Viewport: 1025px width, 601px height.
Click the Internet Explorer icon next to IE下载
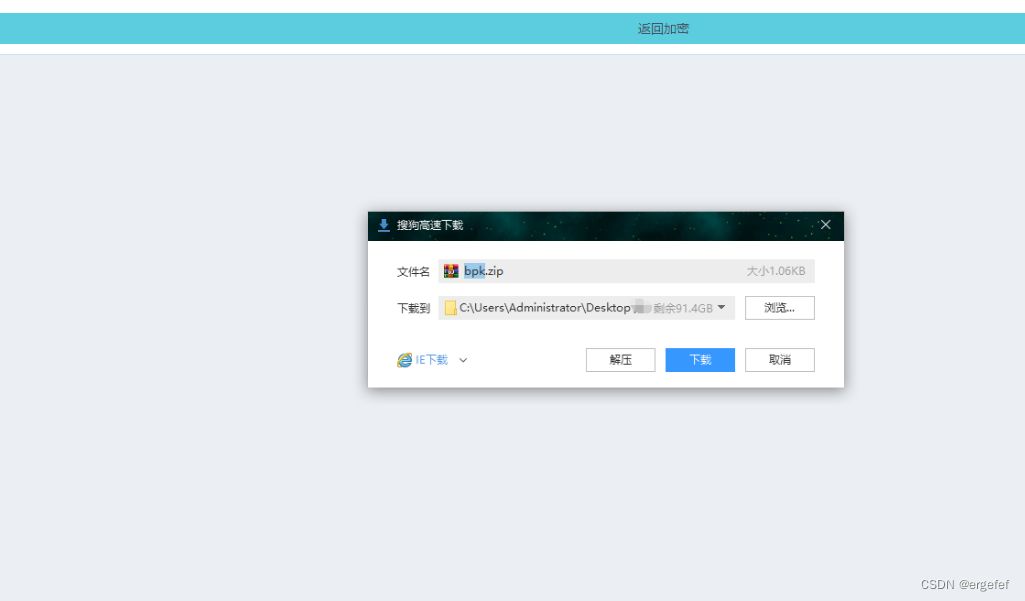coord(403,359)
